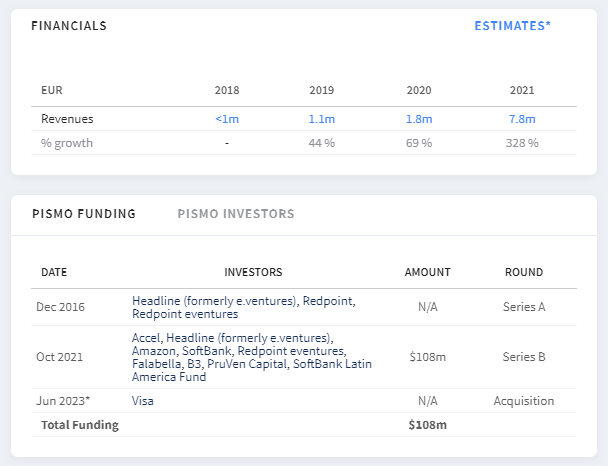The width and height of the screenshot is (608, 466).
Task: Open the B3 investor link
Action: (193, 364)
